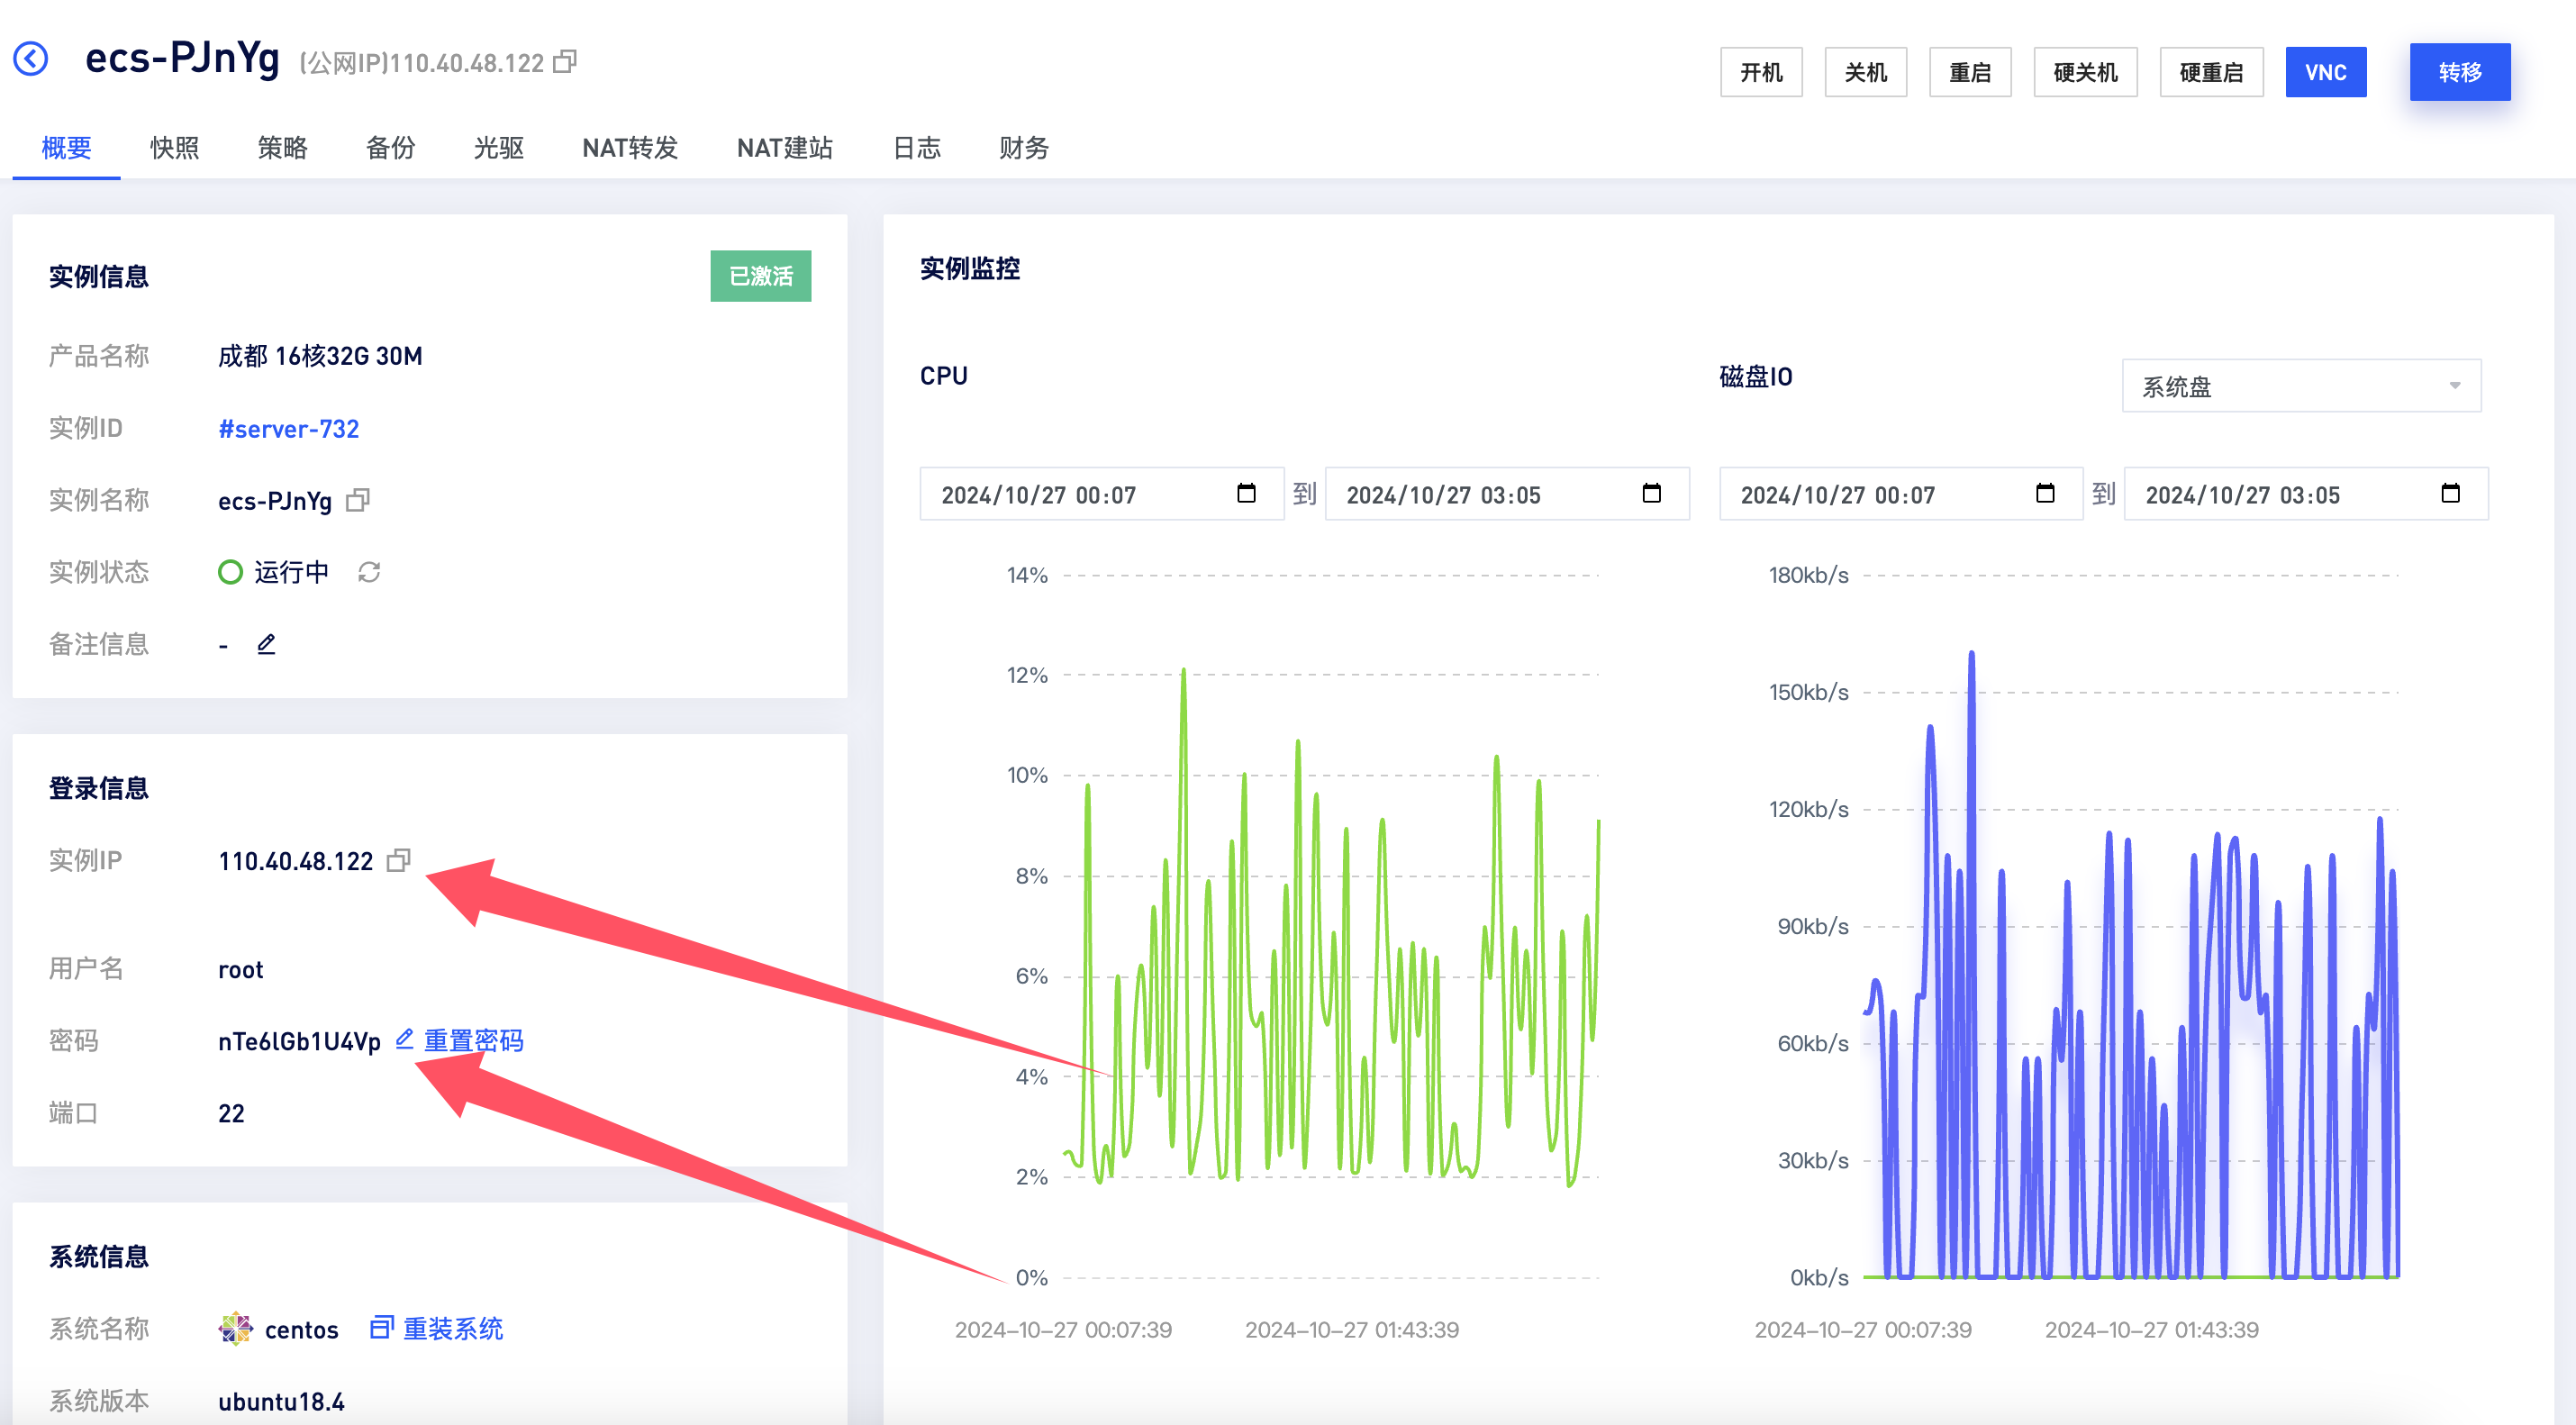Edit the remark information pencil icon
Viewport: 2576px width, 1425px height.
tap(266, 644)
